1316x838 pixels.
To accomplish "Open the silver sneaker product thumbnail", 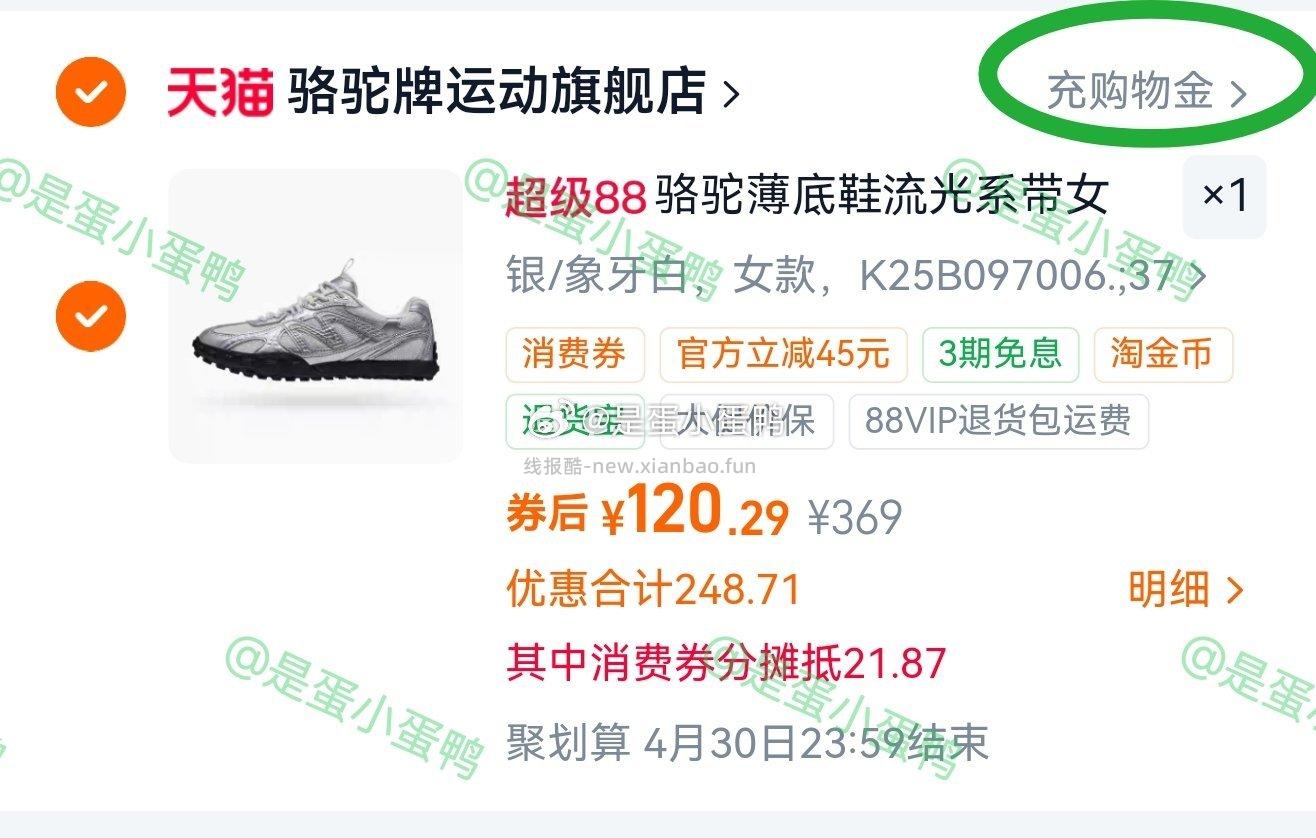I will pos(315,316).
